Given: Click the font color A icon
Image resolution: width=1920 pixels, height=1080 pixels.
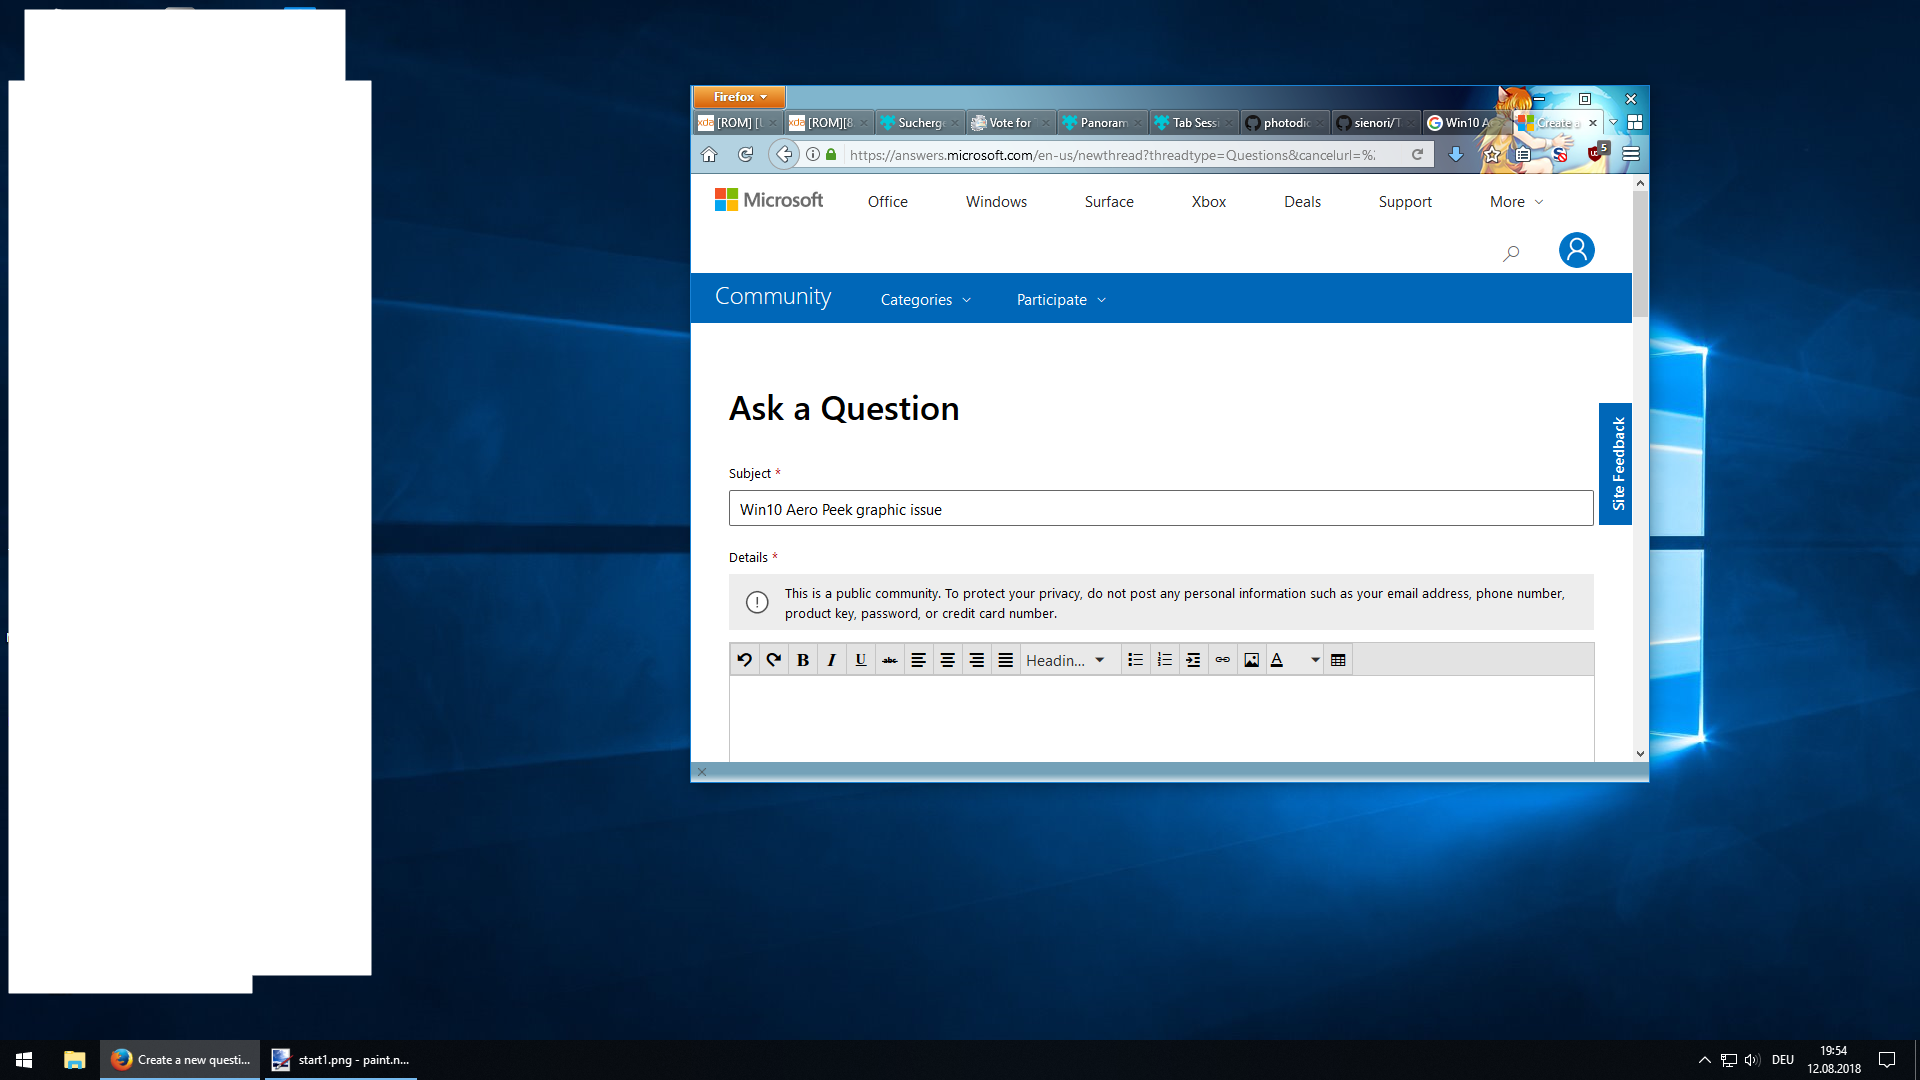Looking at the screenshot, I should 1277,660.
